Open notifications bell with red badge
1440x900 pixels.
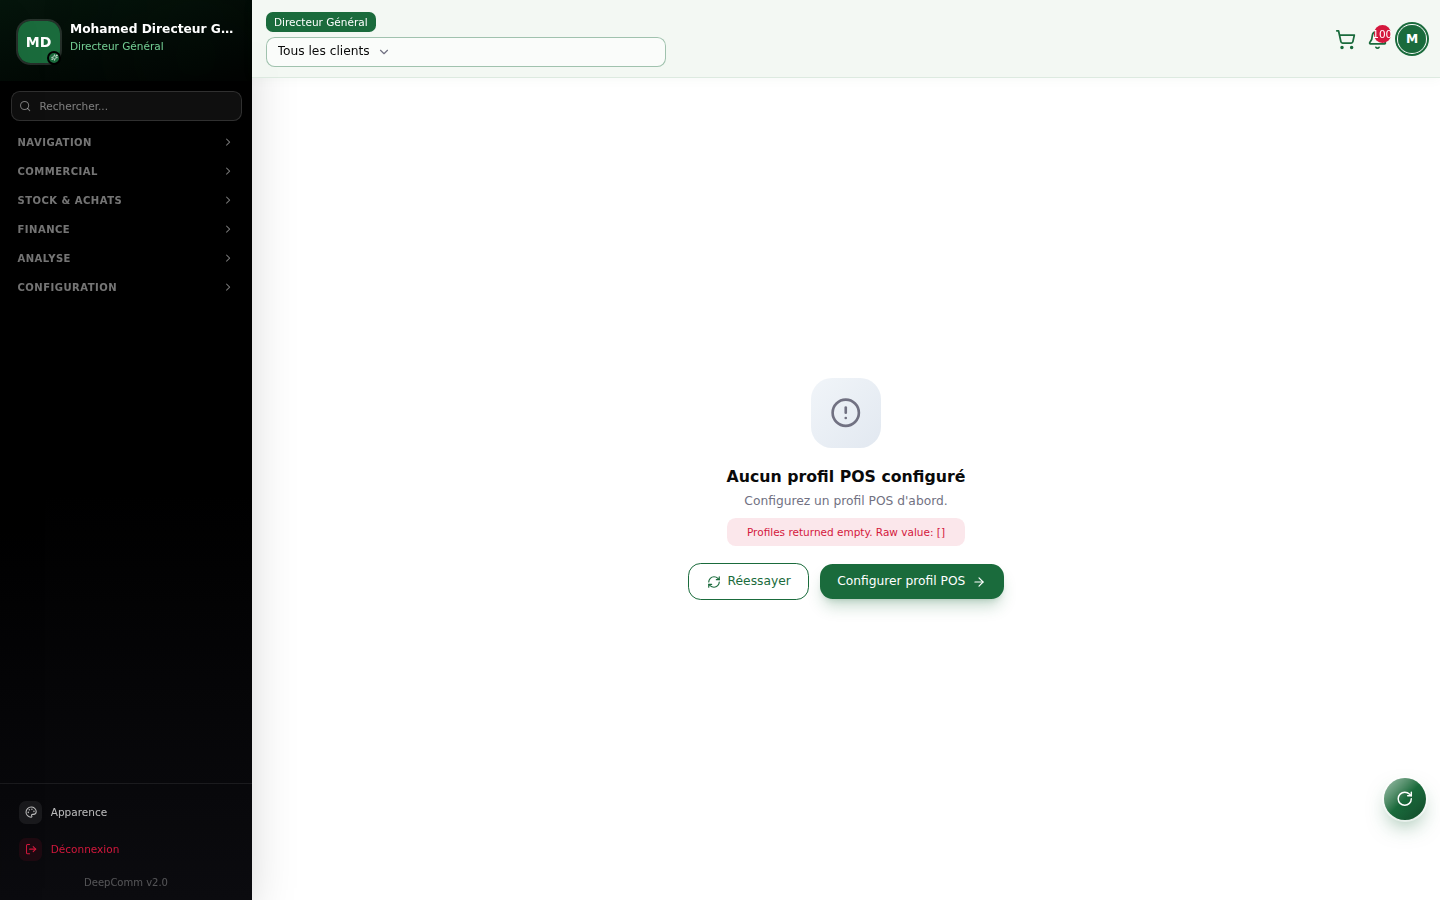tap(1378, 39)
